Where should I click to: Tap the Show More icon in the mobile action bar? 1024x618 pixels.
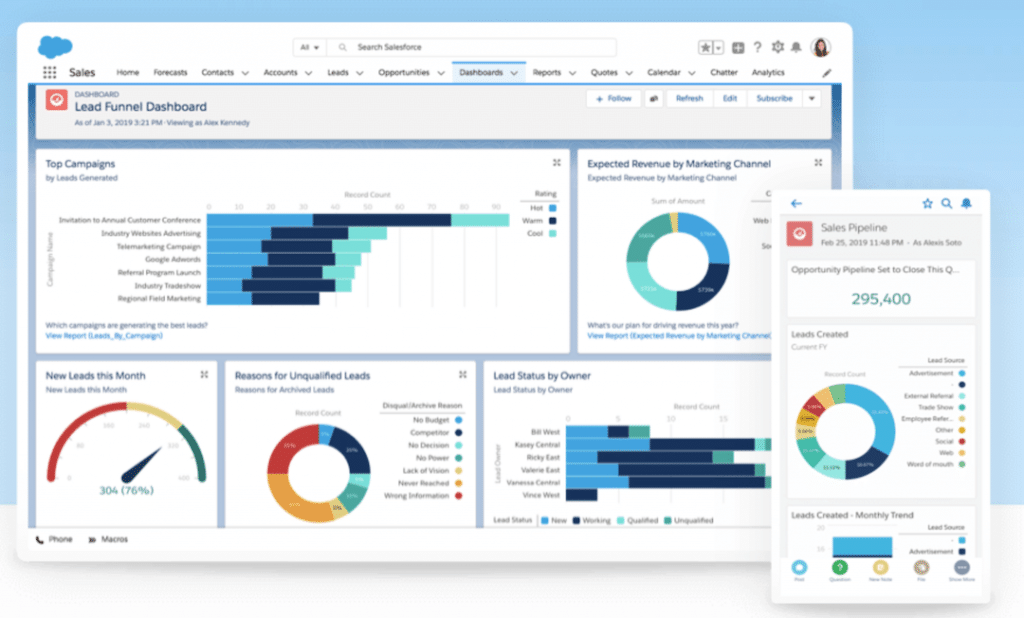tap(961, 568)
